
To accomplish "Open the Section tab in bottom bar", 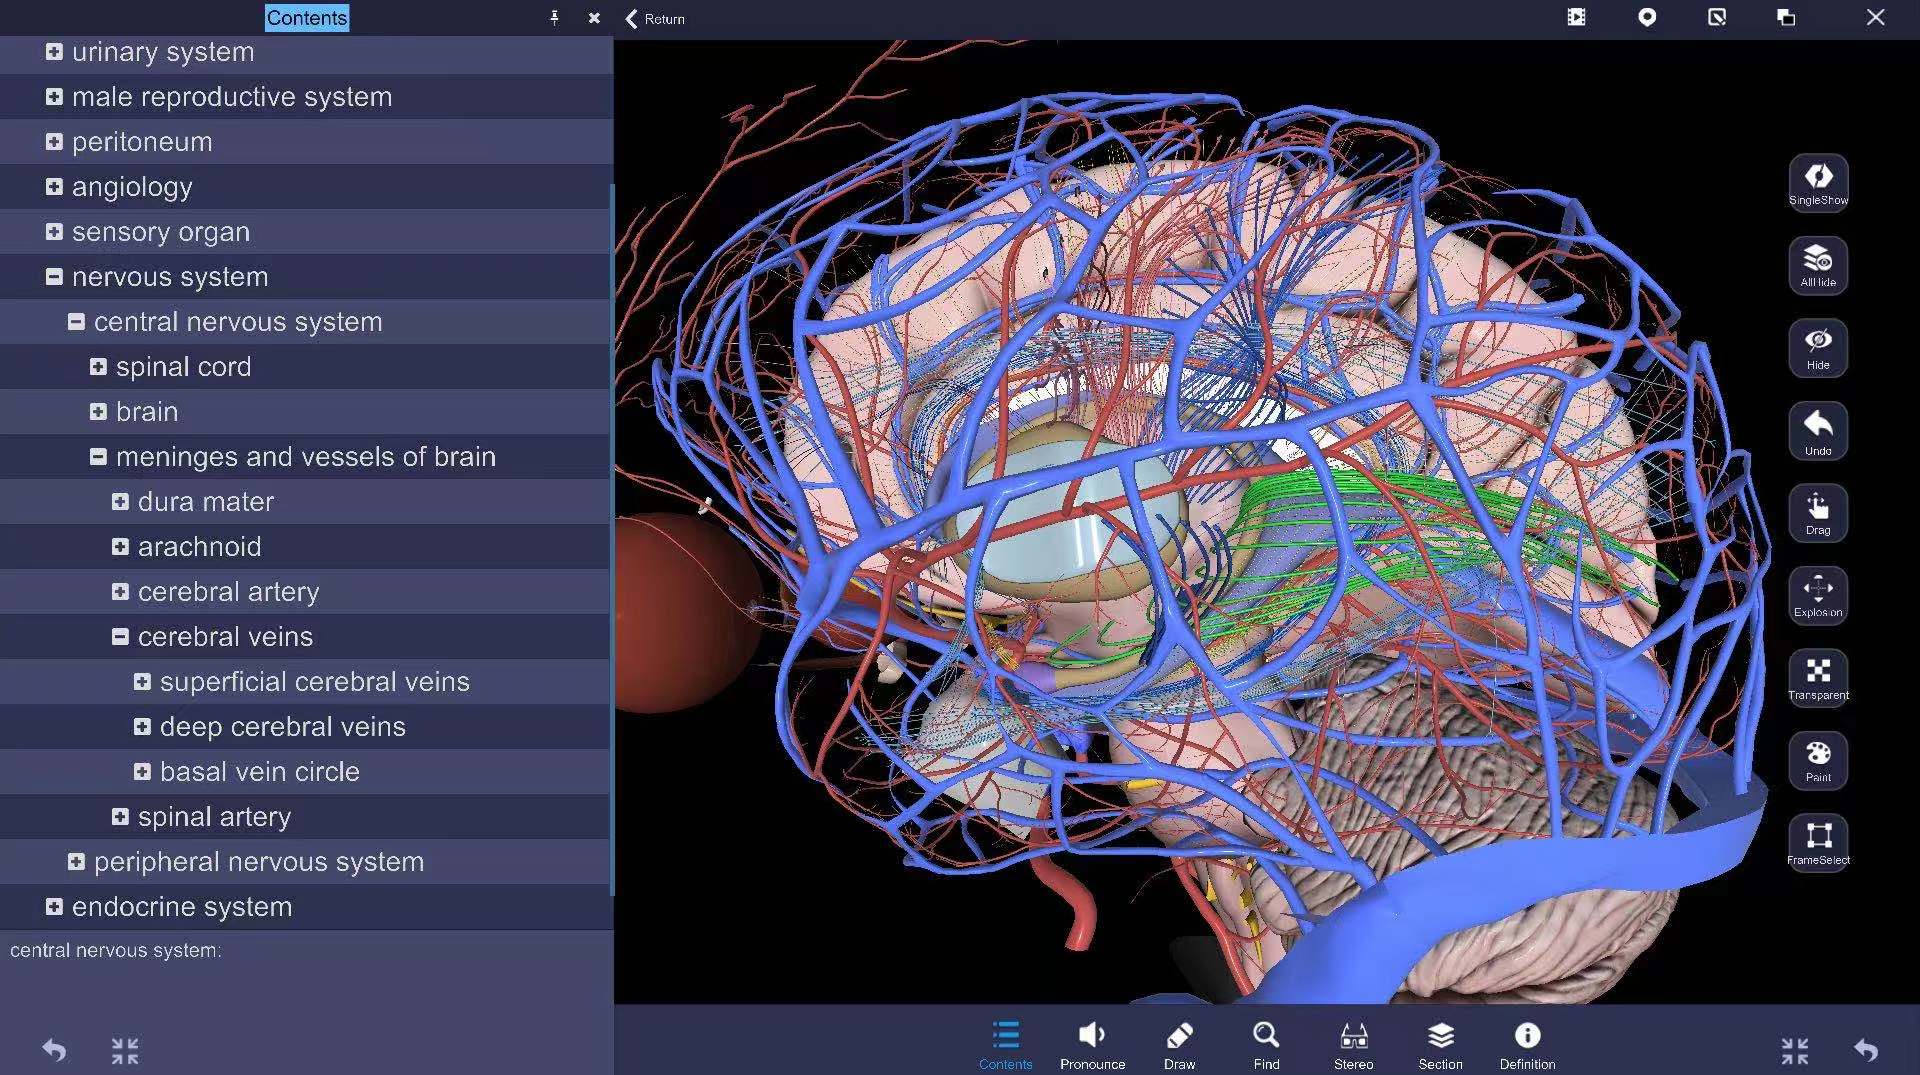I will click(x=1440, y=1045).
